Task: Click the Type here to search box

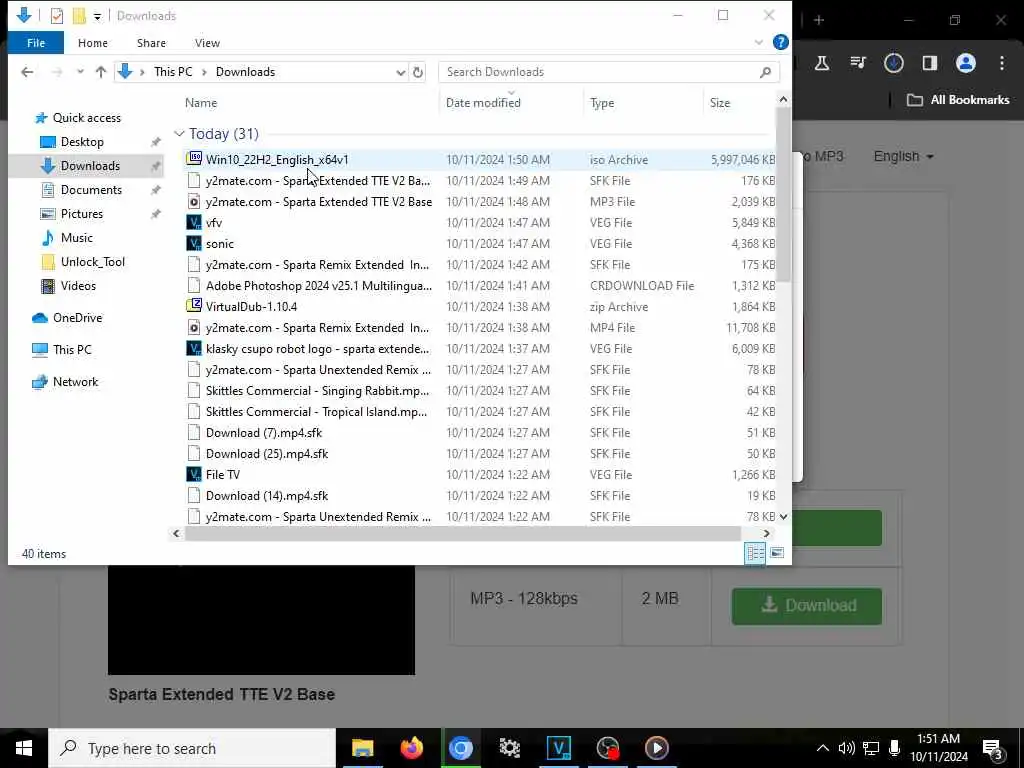Action: point(192,748)
